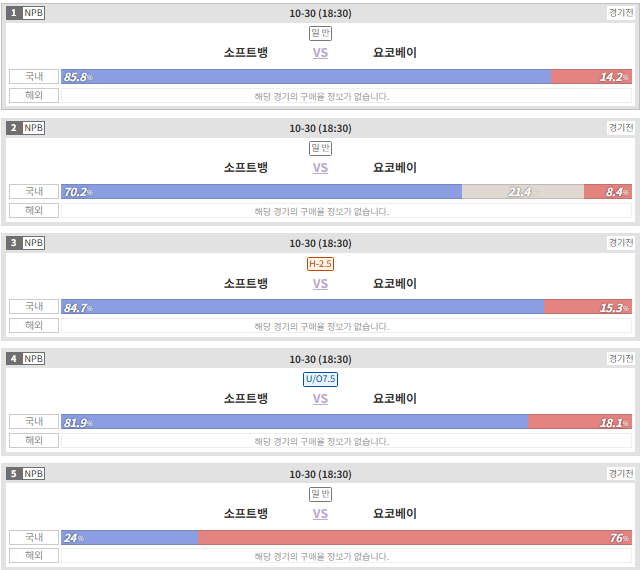Viewport: 643px width, 570px height.
Task: Click the NPB league tag of match 1
Action: click(33, 13)
